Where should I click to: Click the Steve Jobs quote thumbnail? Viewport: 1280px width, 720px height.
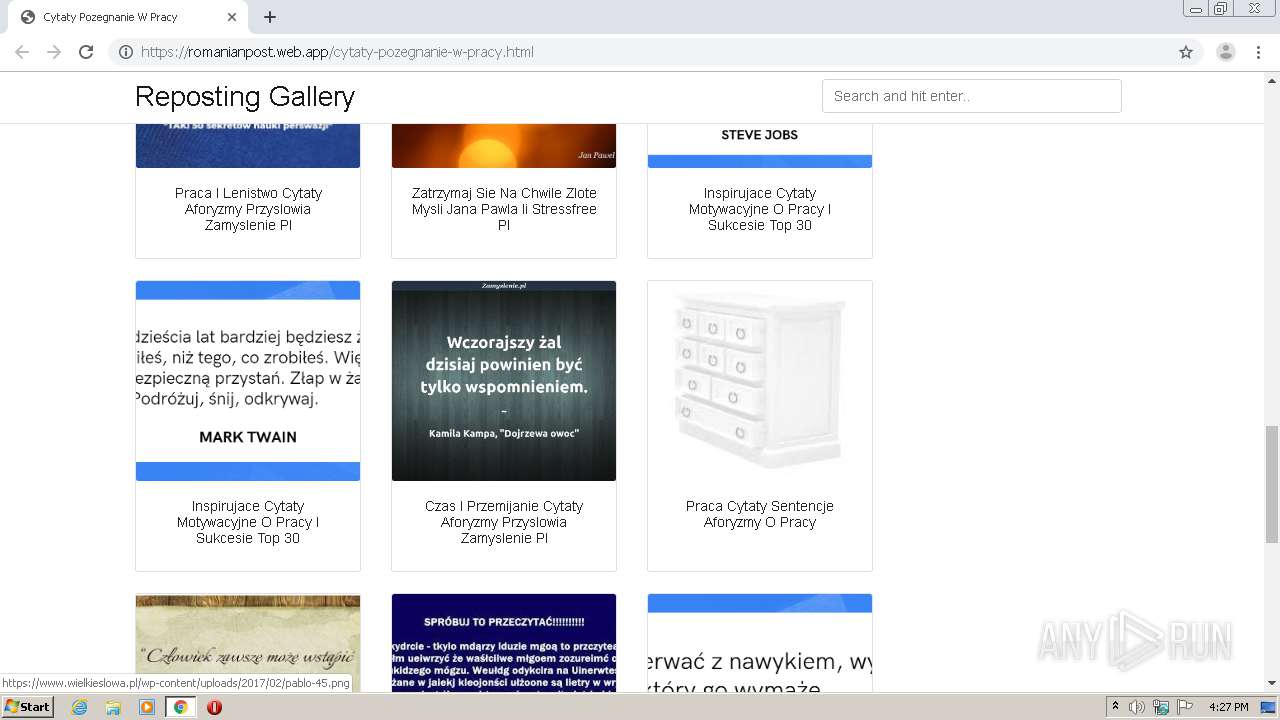[760, 146]
